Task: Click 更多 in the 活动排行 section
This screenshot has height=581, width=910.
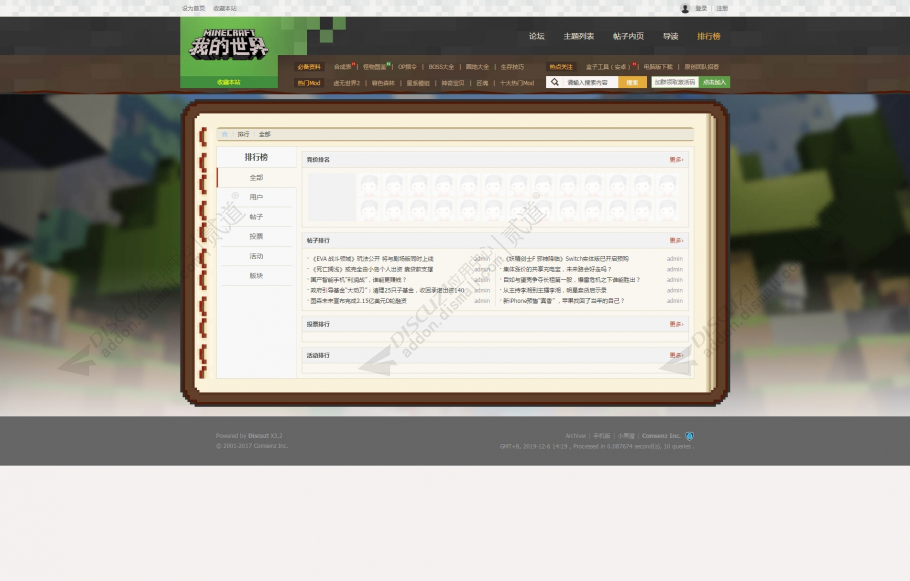Action: [x=676, y=355]
